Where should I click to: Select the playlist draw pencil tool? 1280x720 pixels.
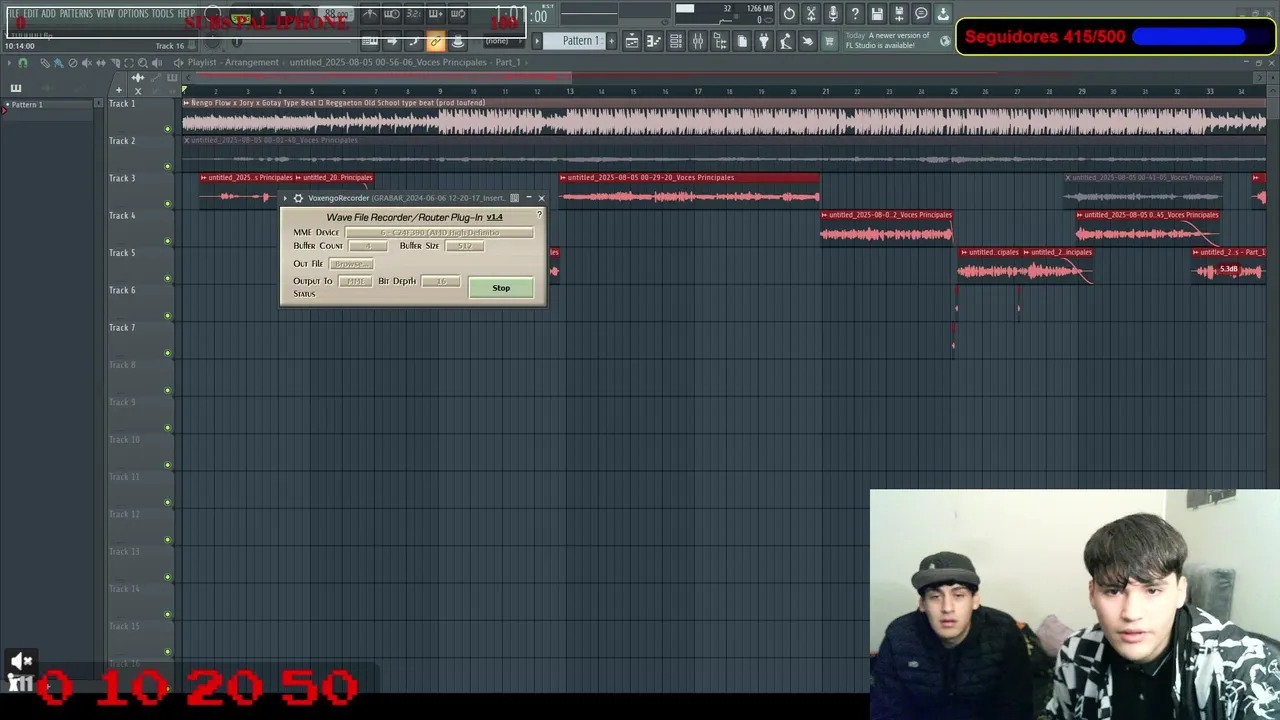pyautogui.click(x=45, y=63)
